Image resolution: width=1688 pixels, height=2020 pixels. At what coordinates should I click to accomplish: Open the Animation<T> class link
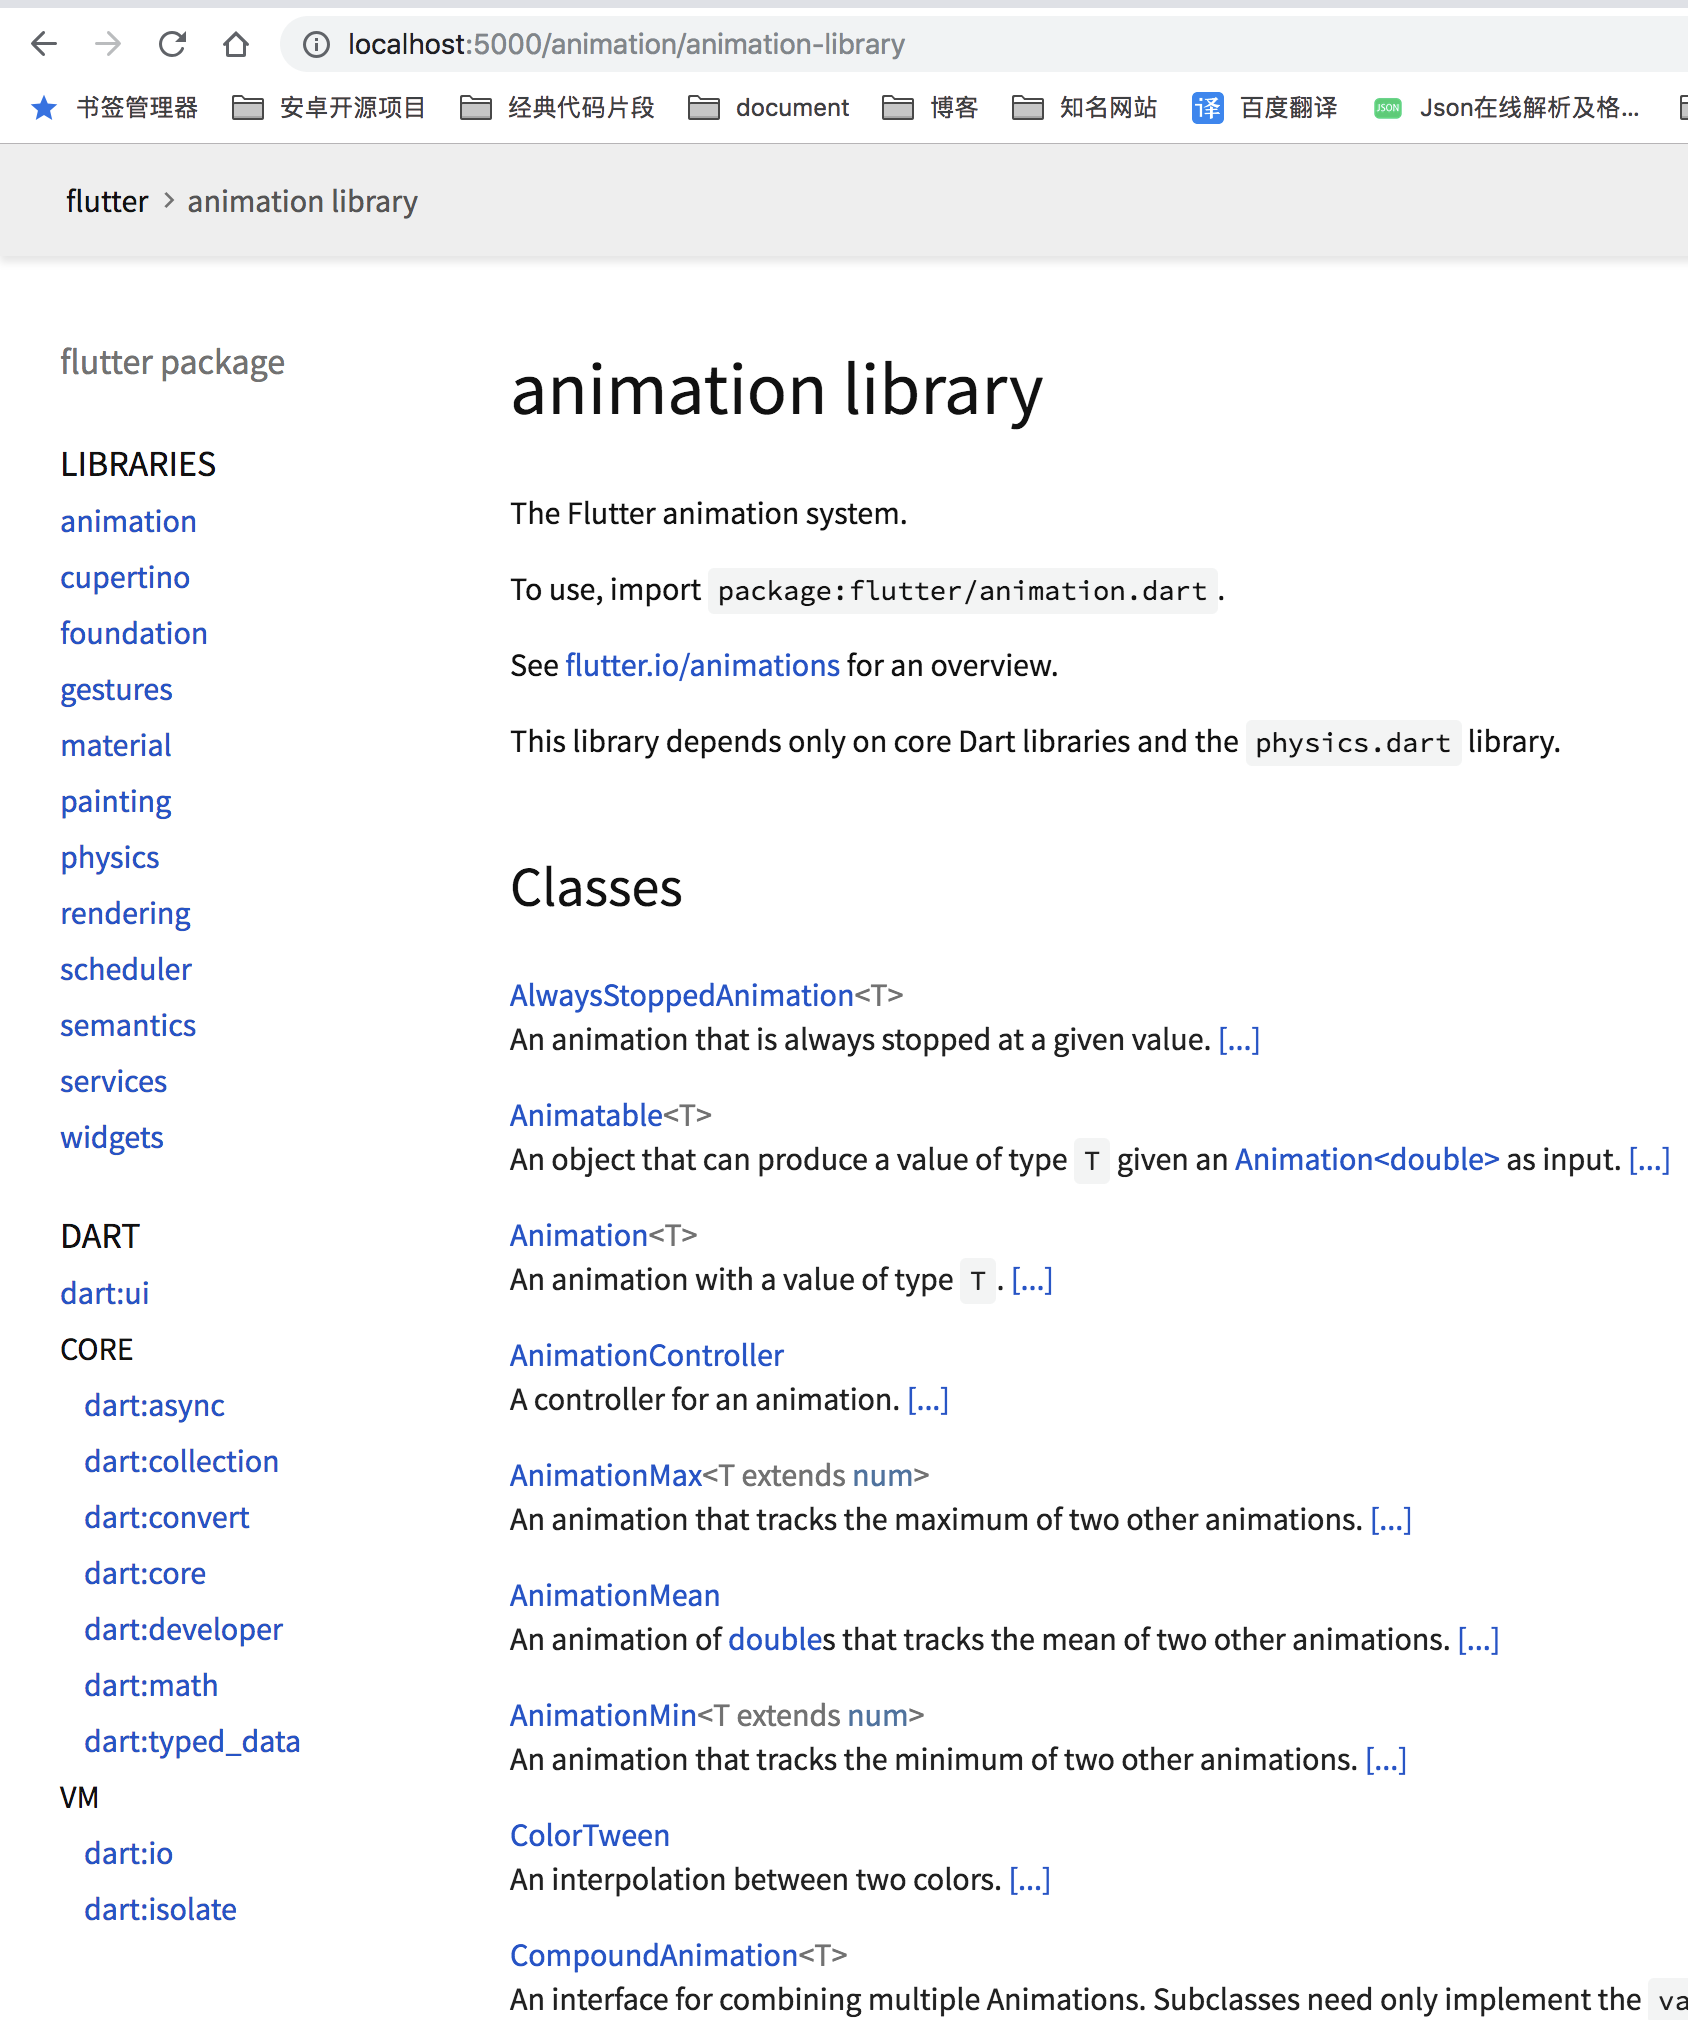click(580, 1235)
